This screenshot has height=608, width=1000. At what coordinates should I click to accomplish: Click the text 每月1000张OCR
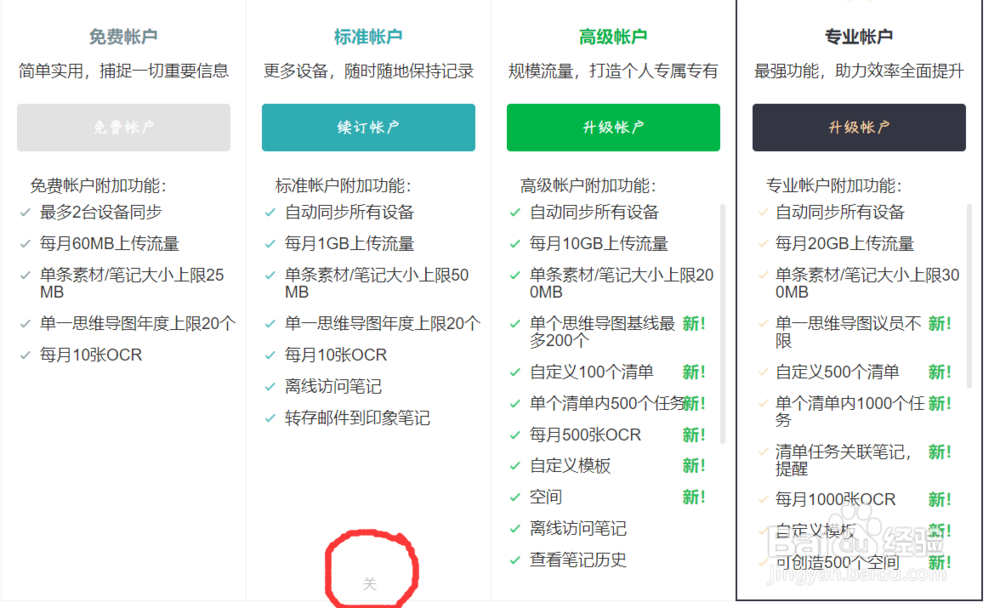(x=835, y=499)
